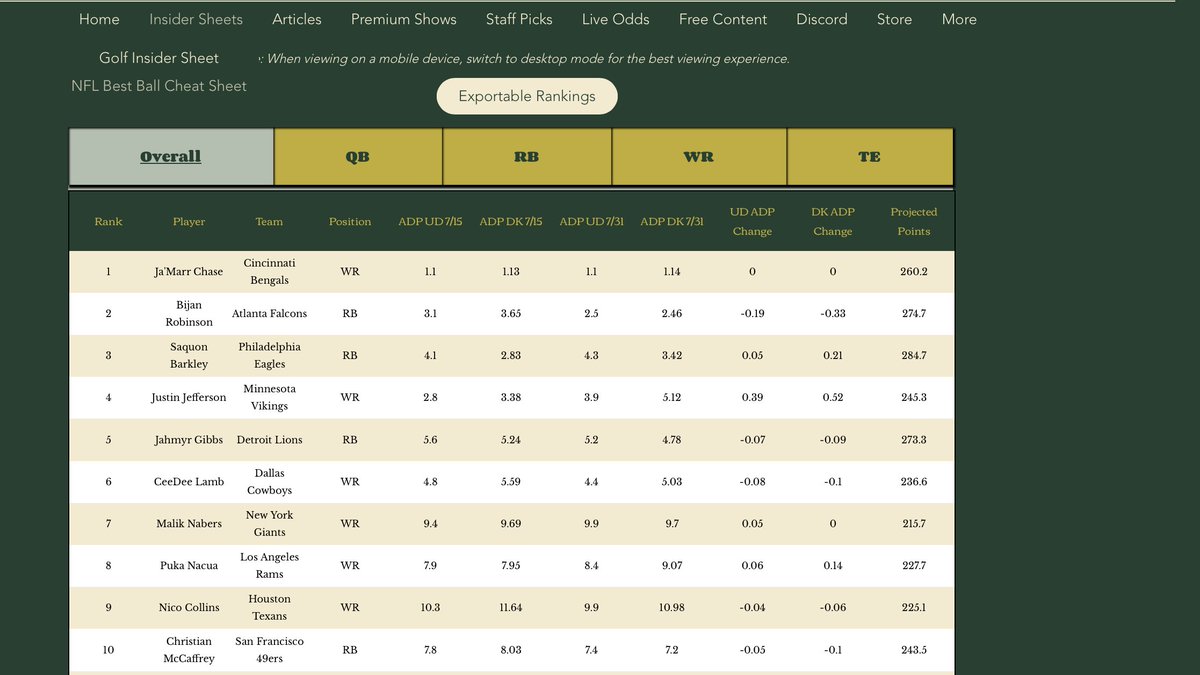Sort table by the Projected Points column
Screen dimensions: 1200x675
click(913, 221)
